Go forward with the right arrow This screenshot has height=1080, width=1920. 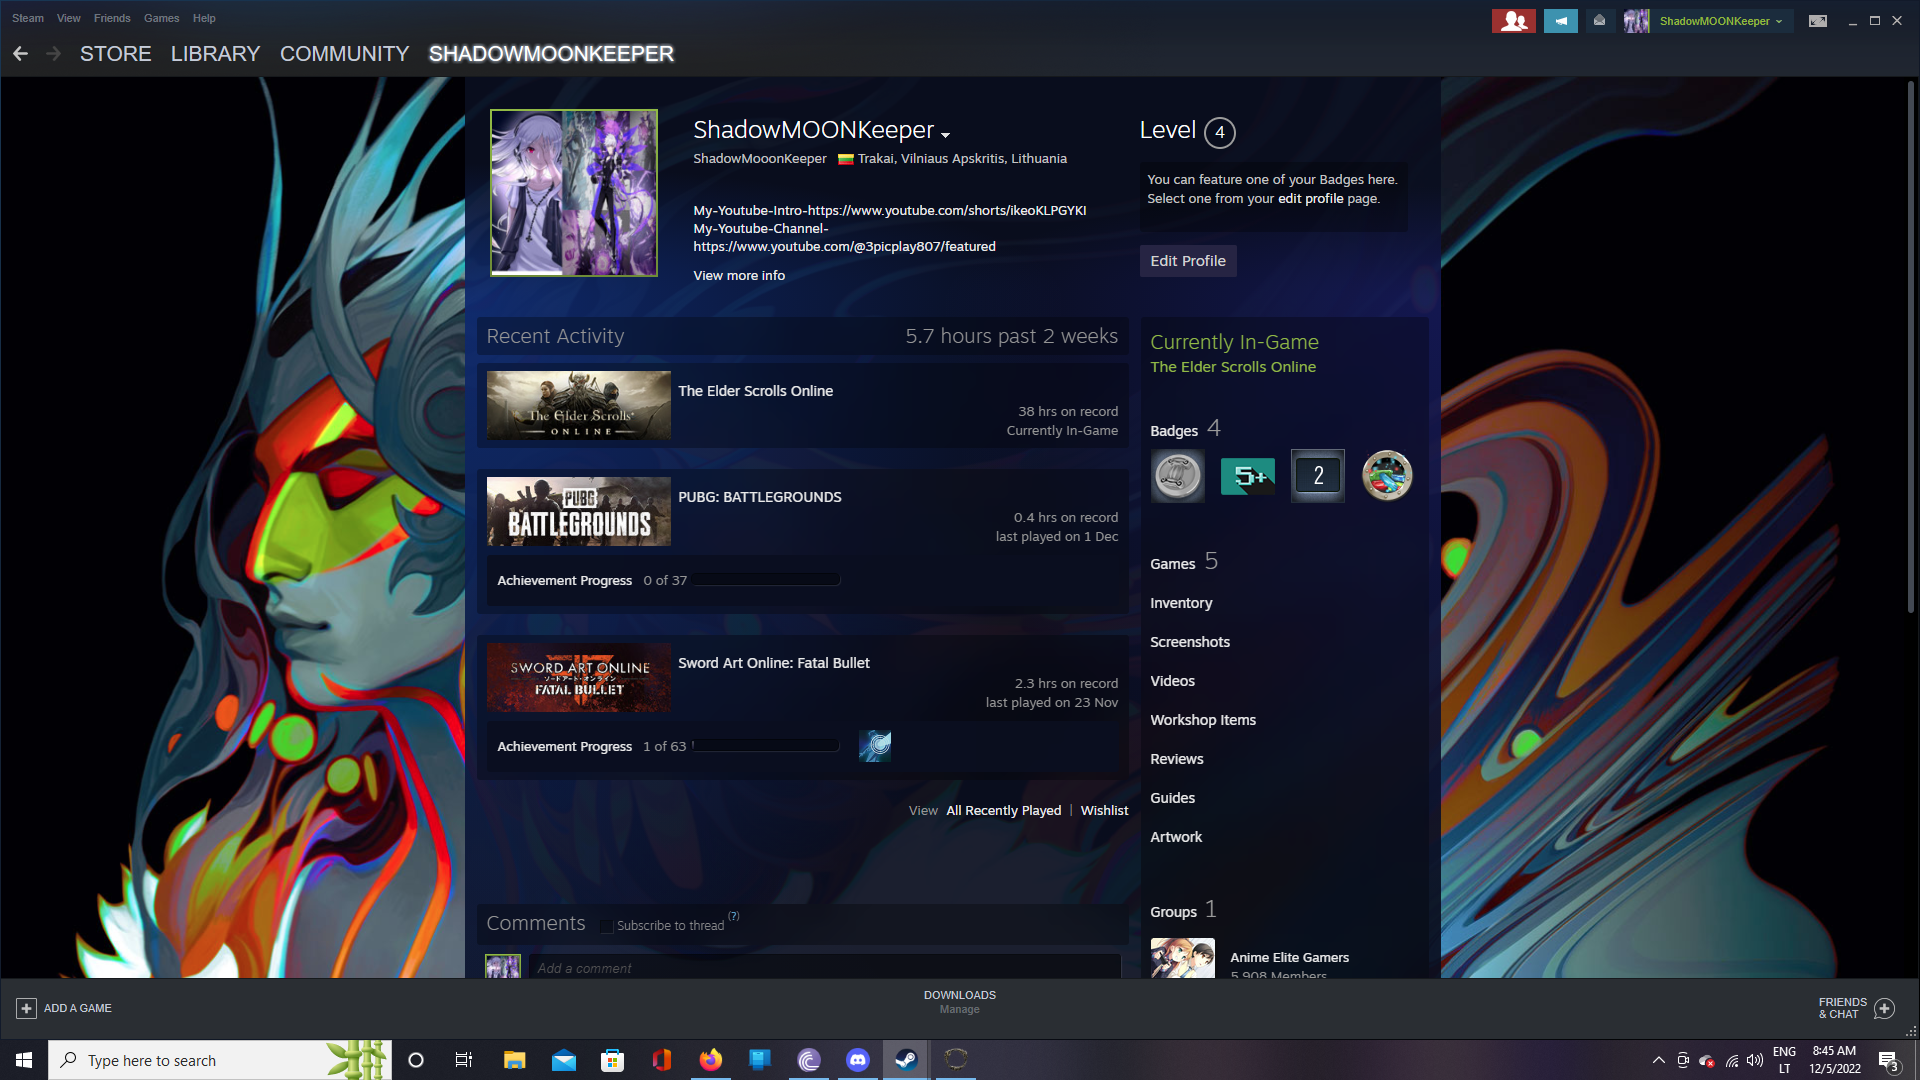(54, 54)
